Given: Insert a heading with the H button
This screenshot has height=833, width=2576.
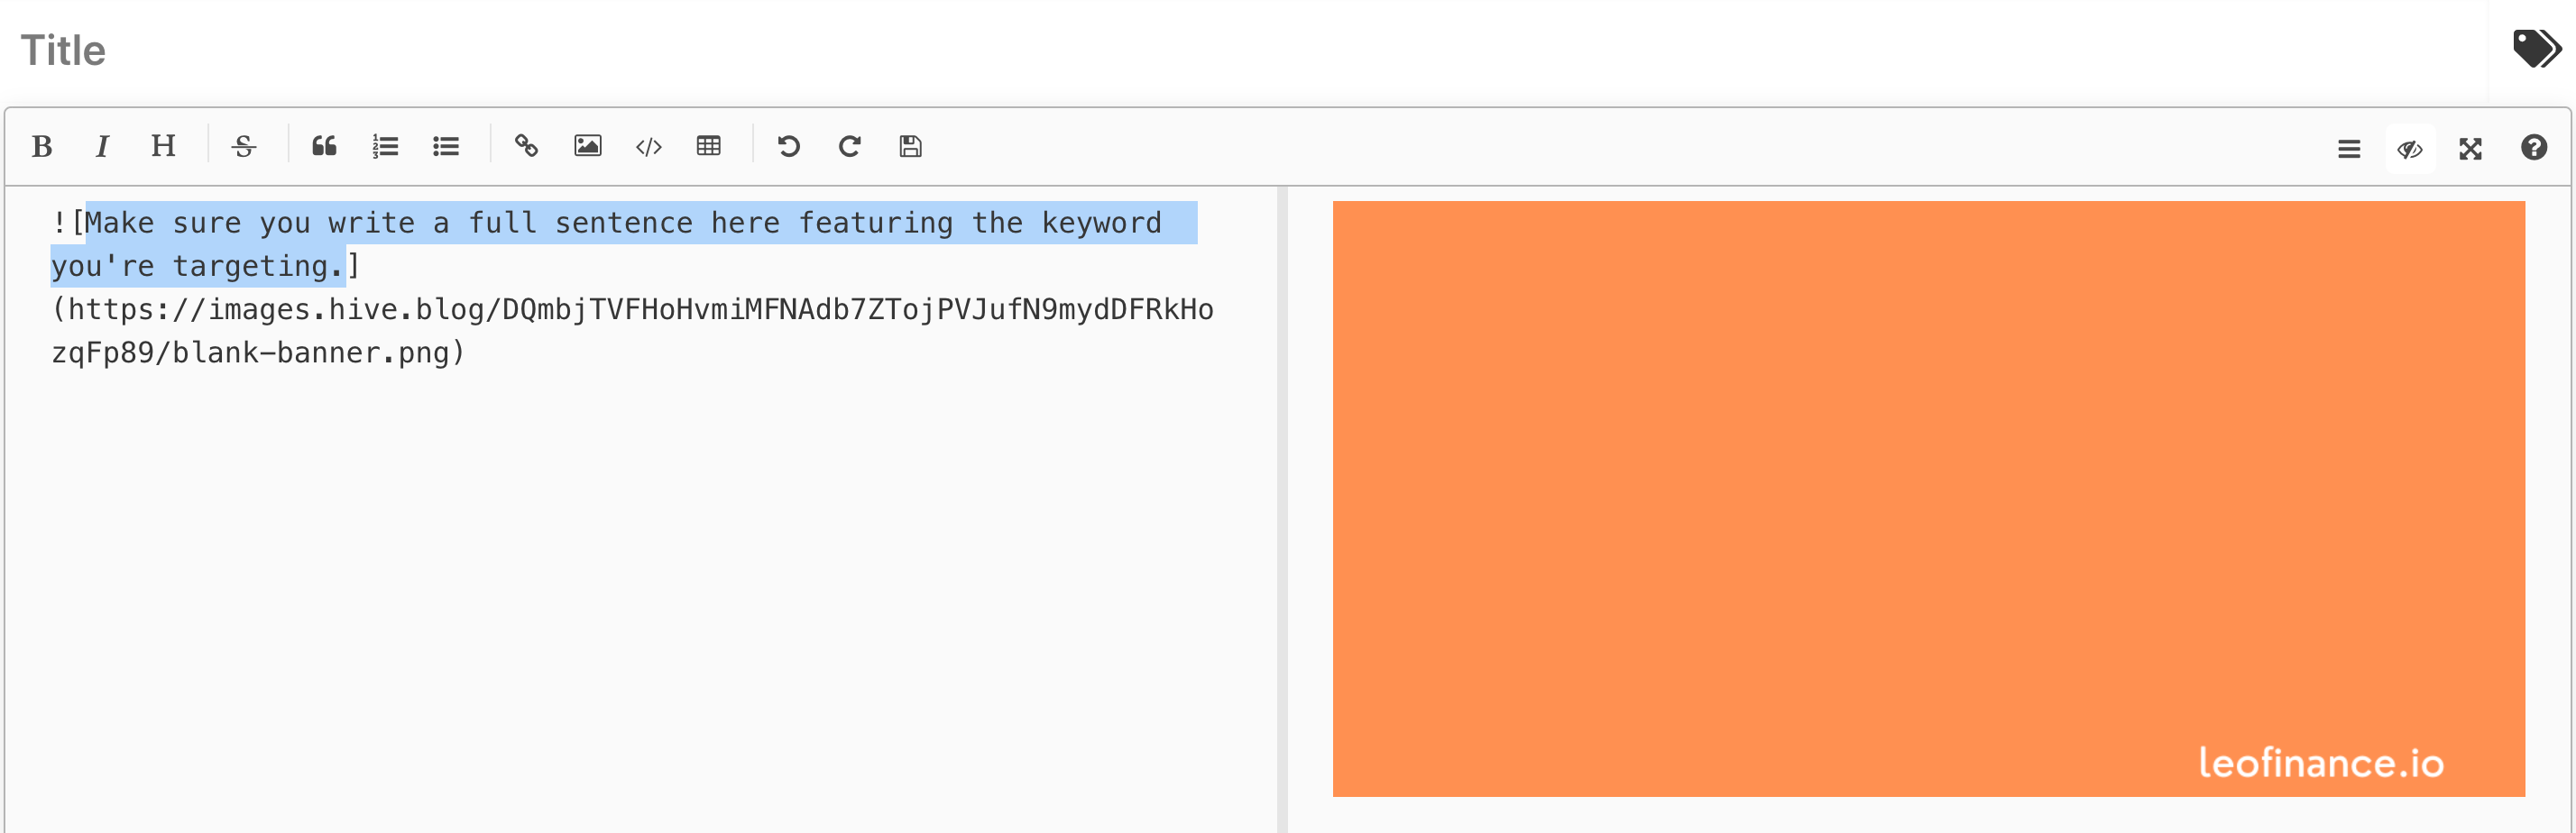Looking at the screenshot, I should [x=163, y=147].
